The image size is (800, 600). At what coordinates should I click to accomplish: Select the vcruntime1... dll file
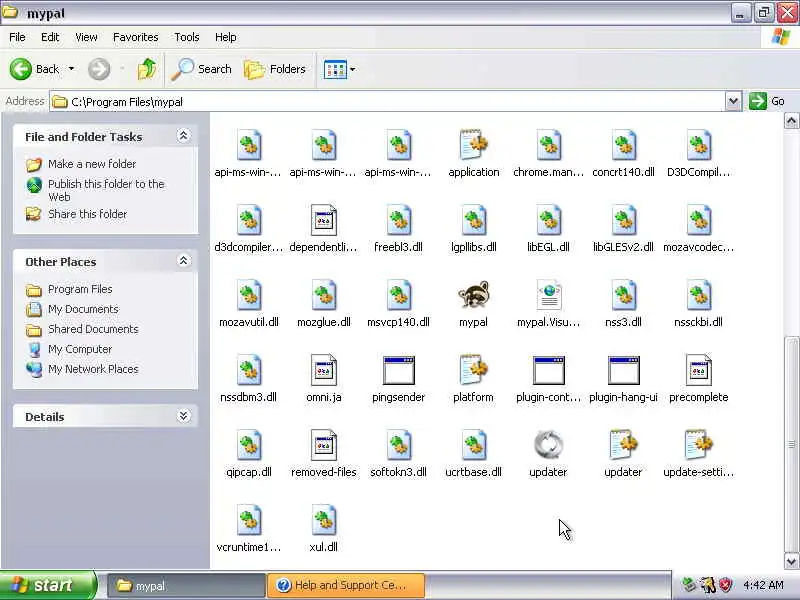(248, 519)
